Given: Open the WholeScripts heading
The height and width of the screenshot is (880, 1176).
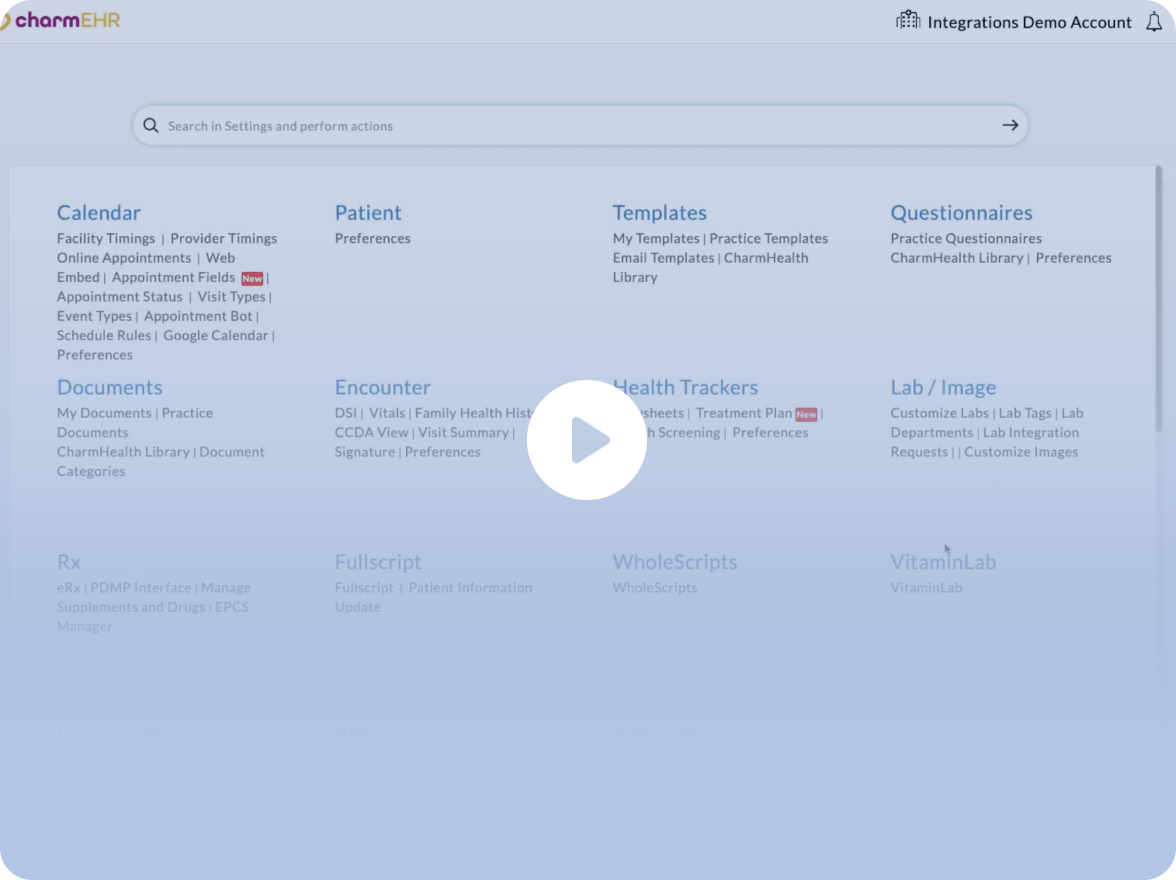Looking at the screenshot, I should pos(674,562).
